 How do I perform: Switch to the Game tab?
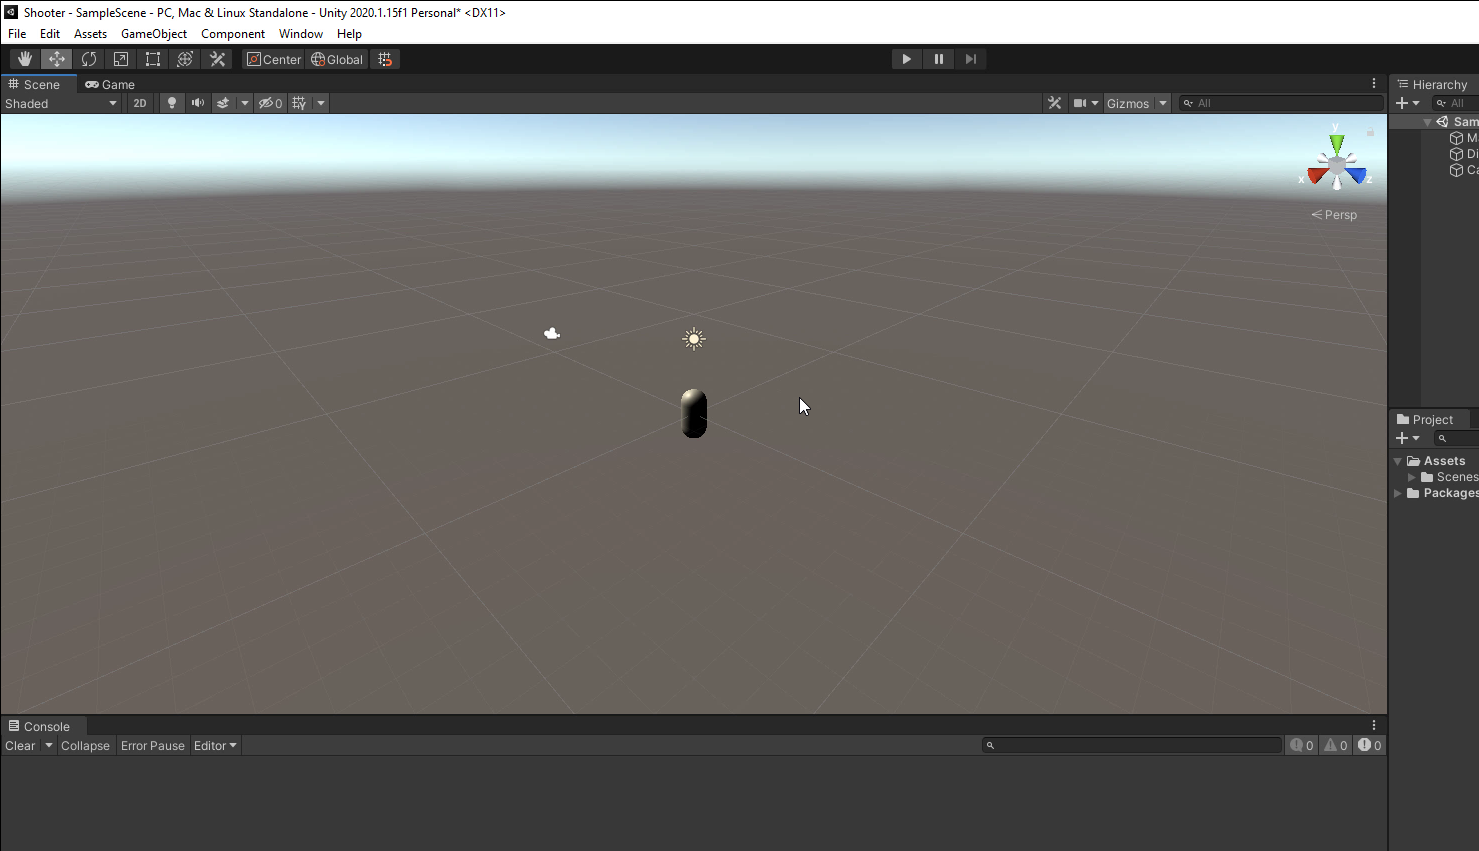point(110,84)
